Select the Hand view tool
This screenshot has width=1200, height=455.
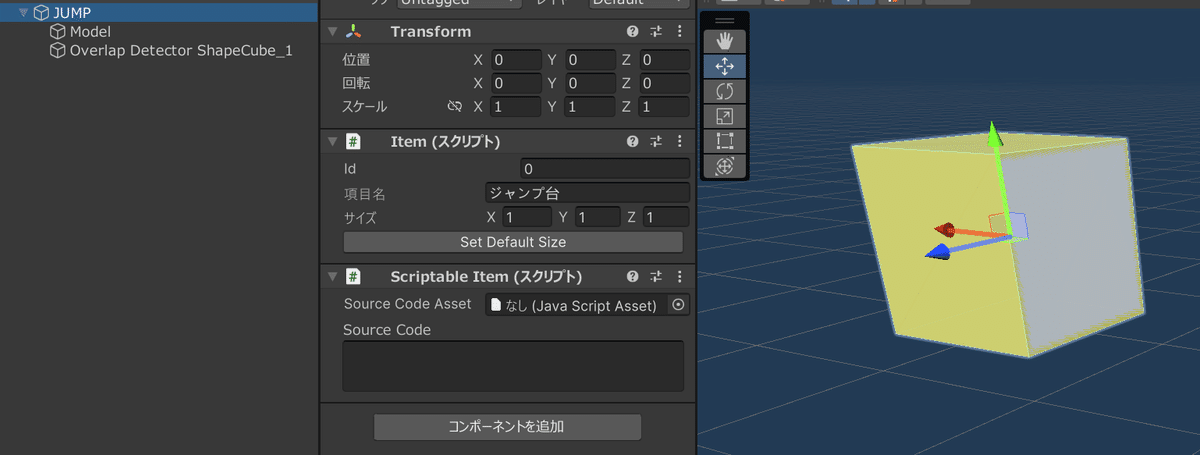click(x=726, y=41)
